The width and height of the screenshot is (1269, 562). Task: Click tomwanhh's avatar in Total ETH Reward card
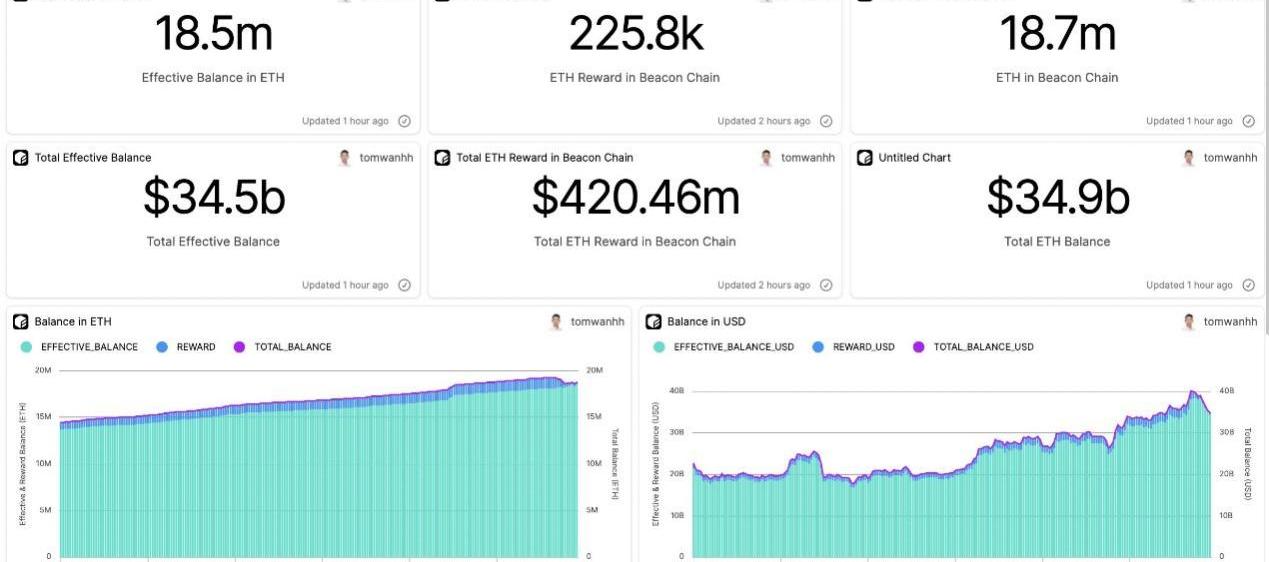[767, 158]
